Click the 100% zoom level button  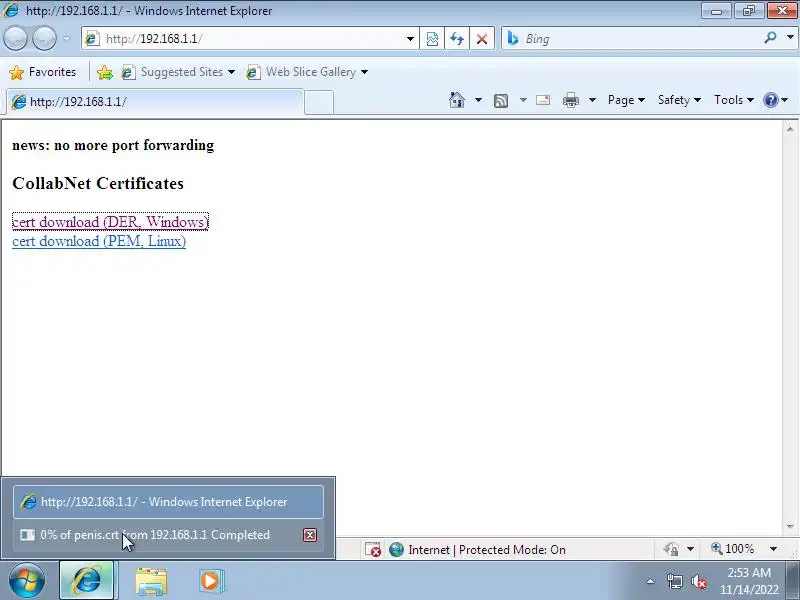point(733,549)
